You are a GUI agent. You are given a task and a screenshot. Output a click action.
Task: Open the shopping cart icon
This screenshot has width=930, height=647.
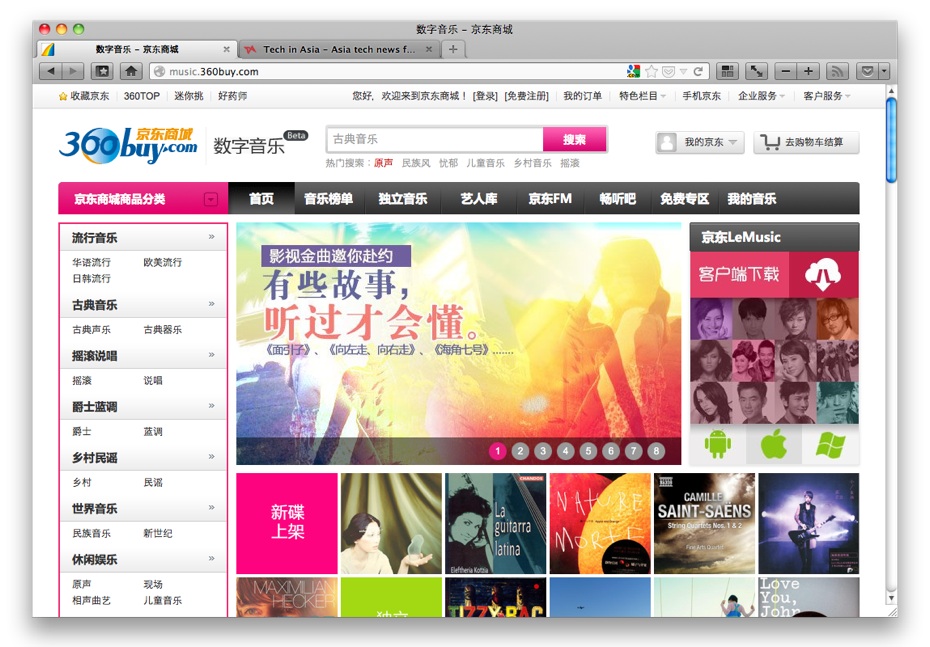(x=769, y=142)
